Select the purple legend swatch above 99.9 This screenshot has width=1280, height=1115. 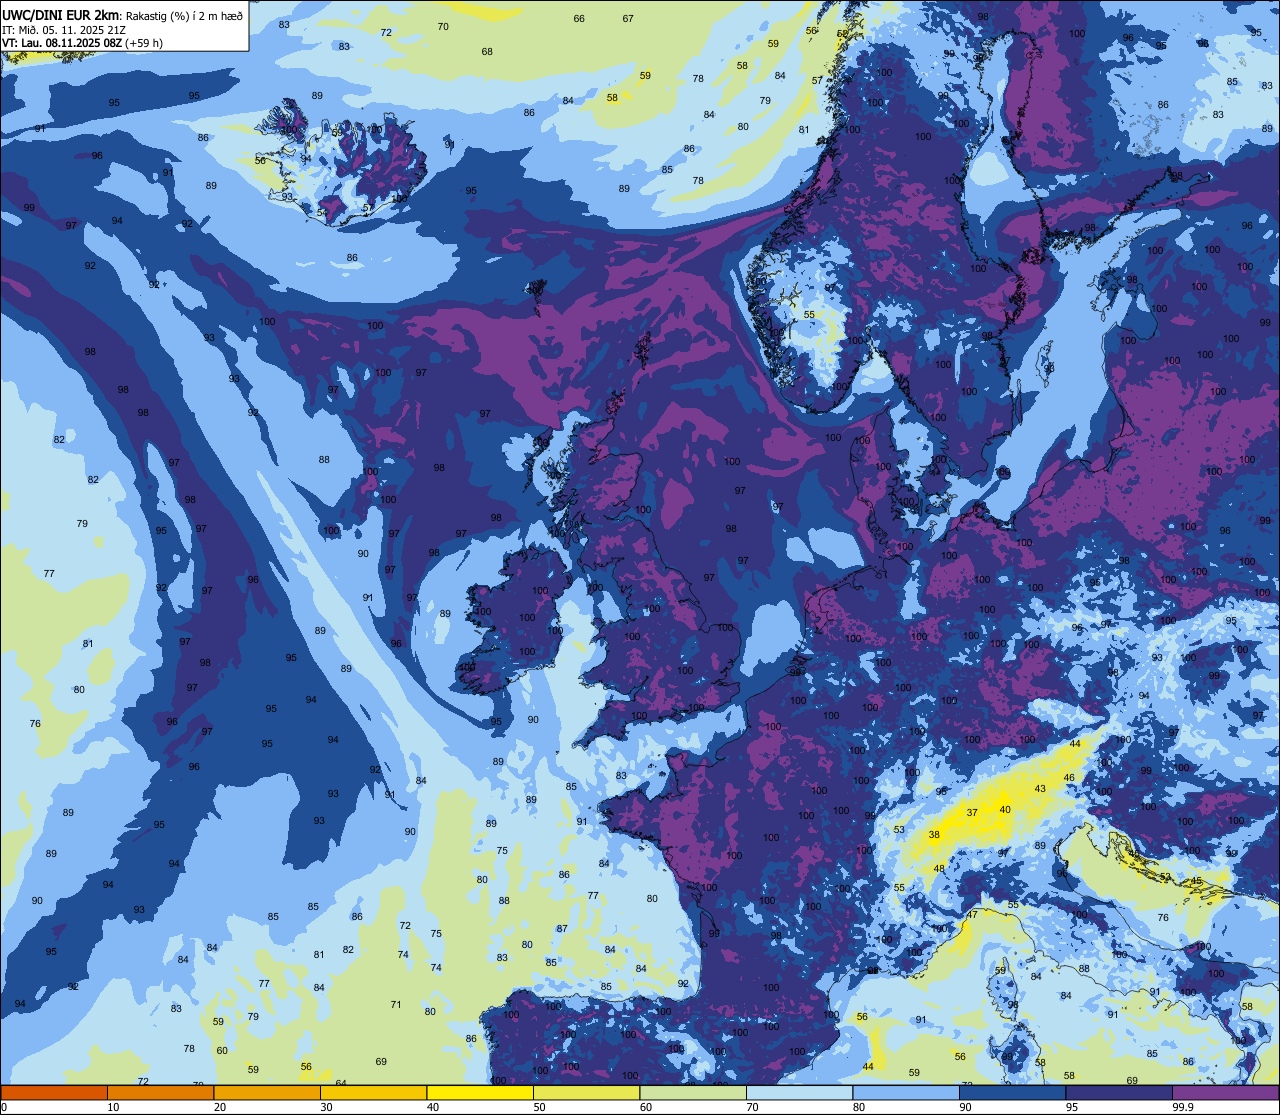click(1225, 1092)
